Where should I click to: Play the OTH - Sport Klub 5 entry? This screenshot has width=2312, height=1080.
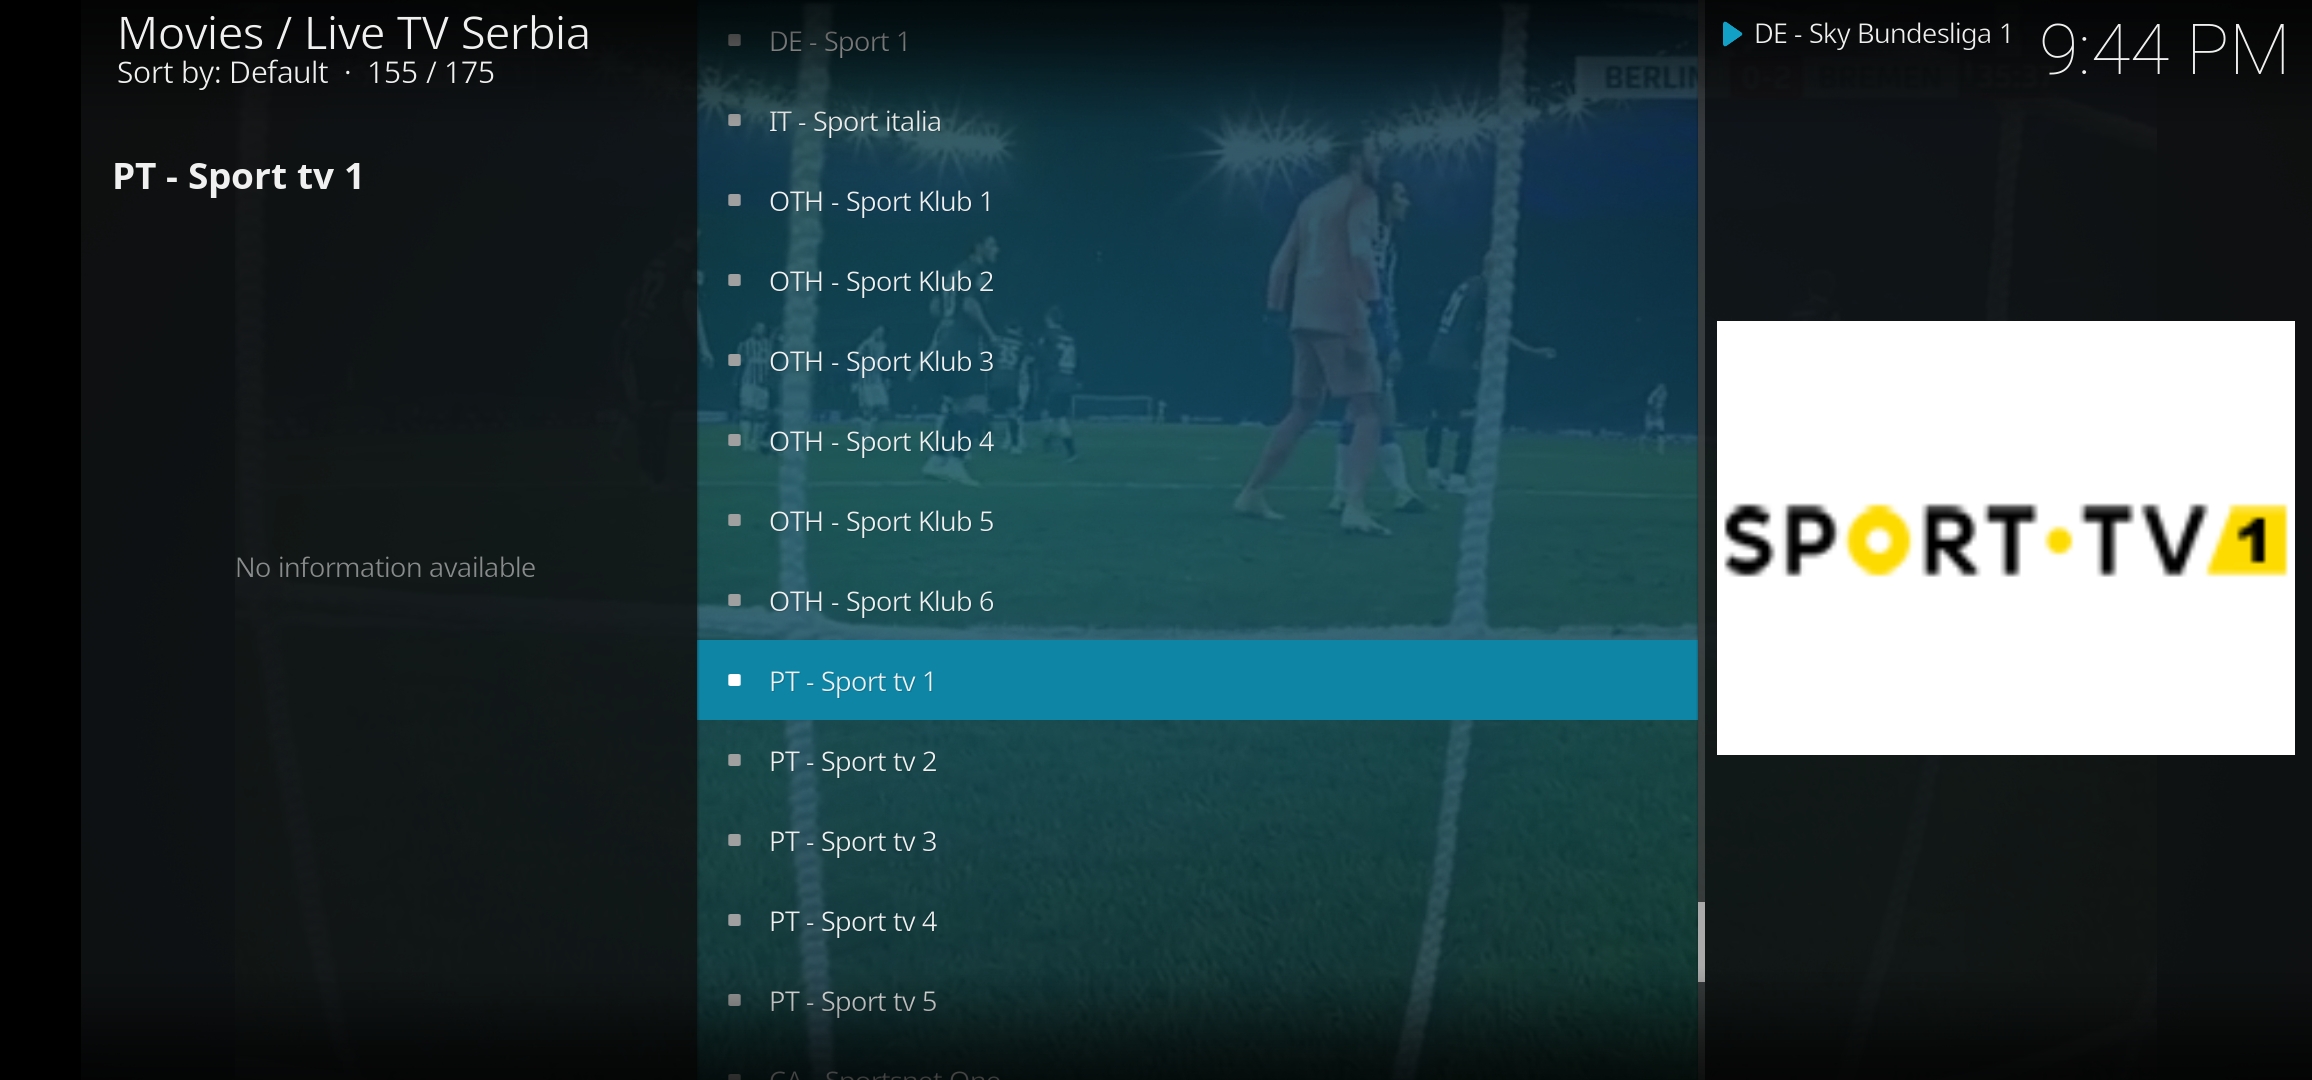coord(1197,520)
